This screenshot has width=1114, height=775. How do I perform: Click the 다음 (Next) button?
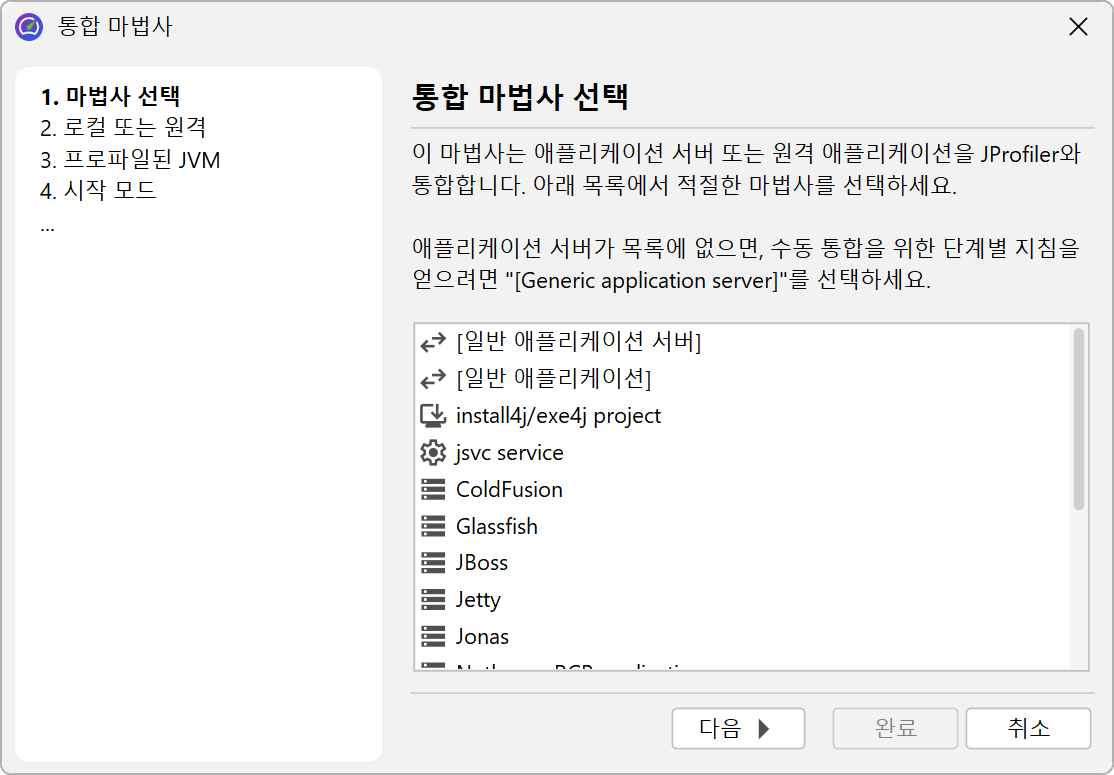point(738,728)
